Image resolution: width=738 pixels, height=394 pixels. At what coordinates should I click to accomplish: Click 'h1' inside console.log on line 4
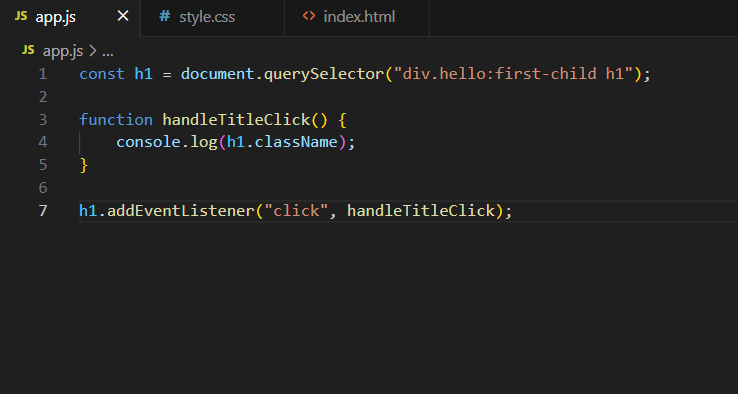coord(236,142)
